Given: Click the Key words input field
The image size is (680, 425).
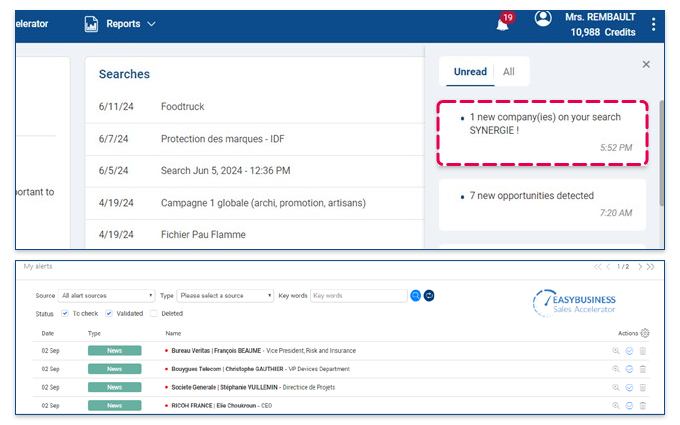Looking at the screenshot, I should click(x=358, y=296).
